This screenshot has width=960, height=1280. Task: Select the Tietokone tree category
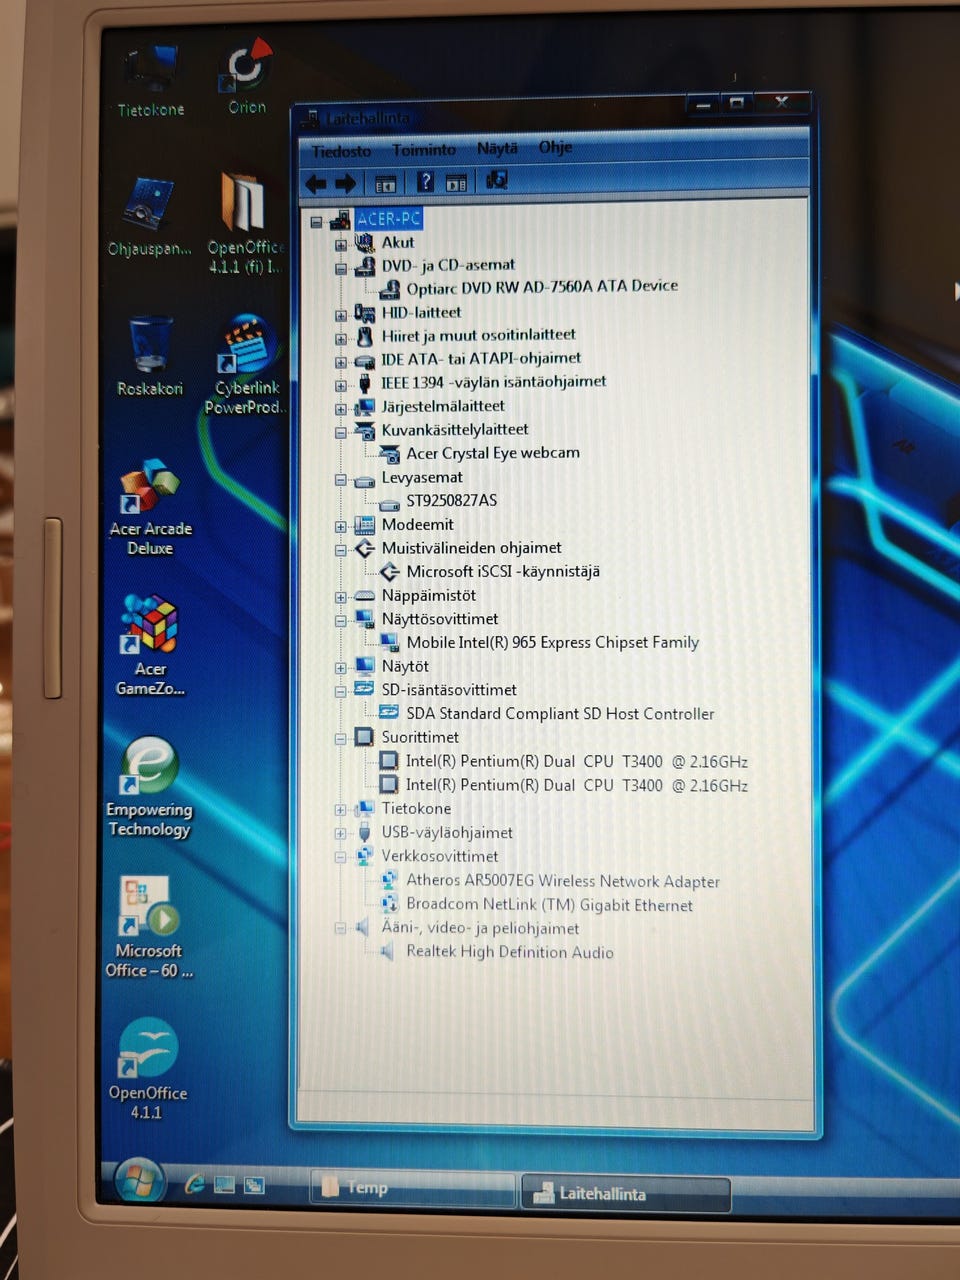(x=415, y=808)
